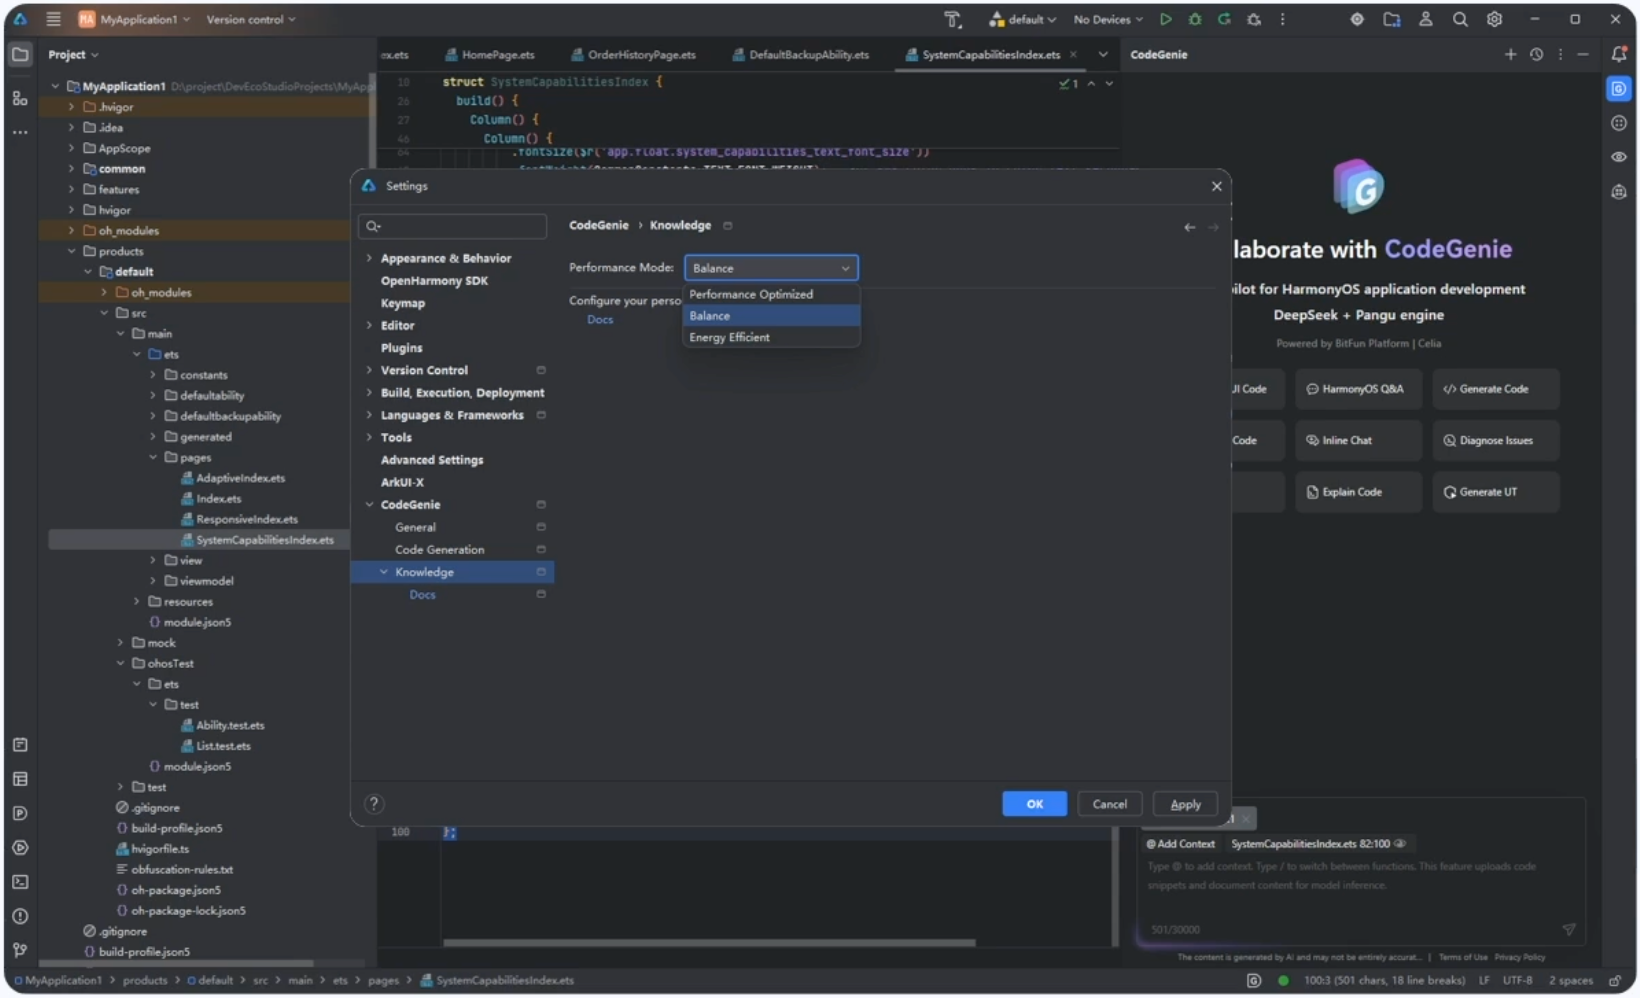Open the default run configuration dropdown

1022,19
